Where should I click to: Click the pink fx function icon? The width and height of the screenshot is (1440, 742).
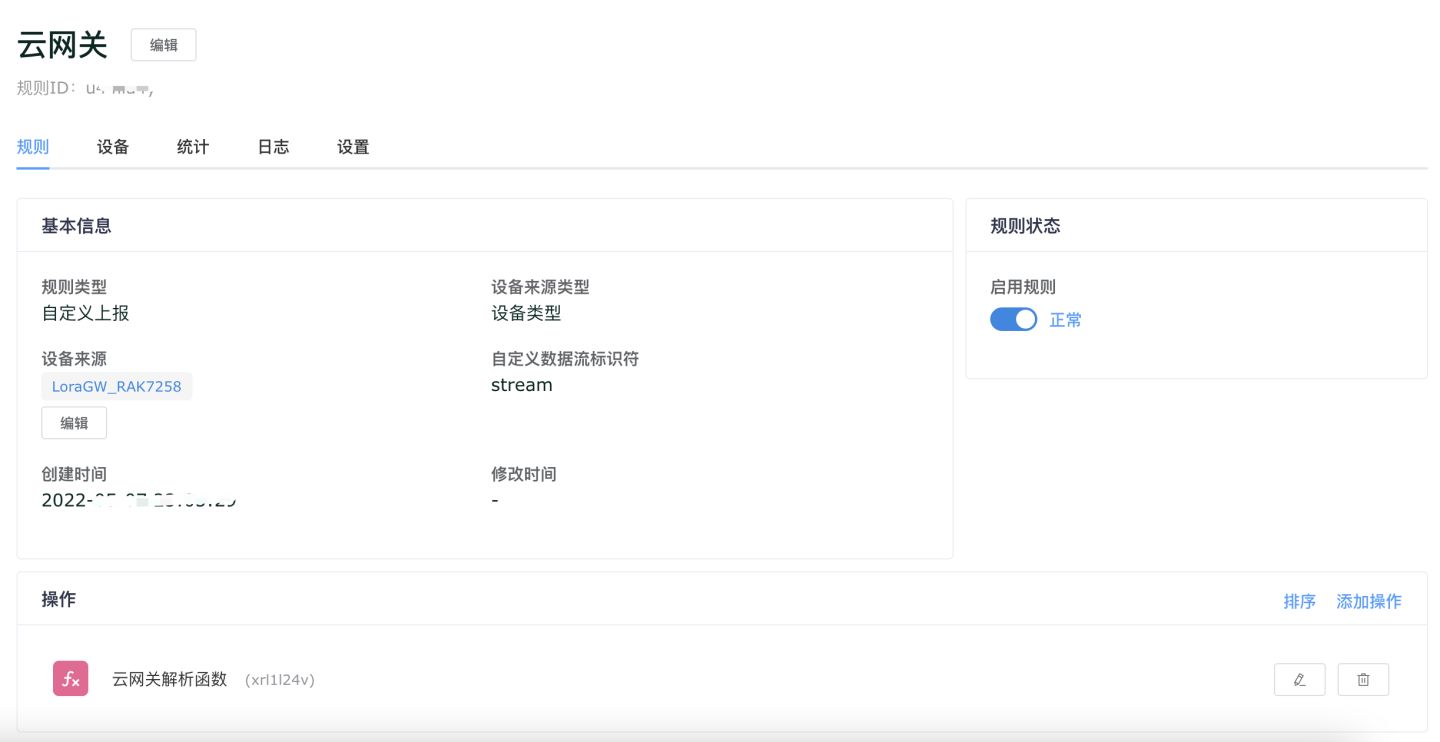(70, 678)
